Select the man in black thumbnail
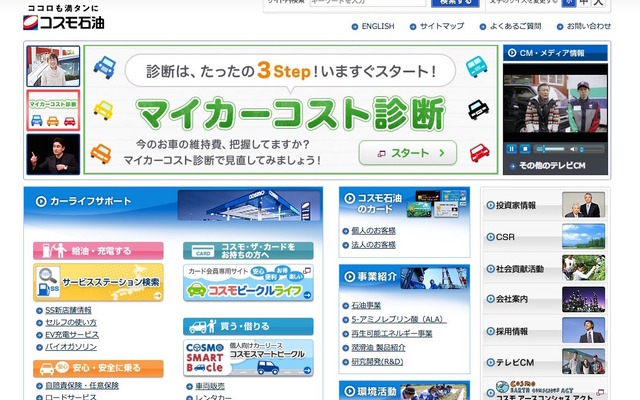The height and width of the screenshot is (400, 640). click(x=53, y=154)
